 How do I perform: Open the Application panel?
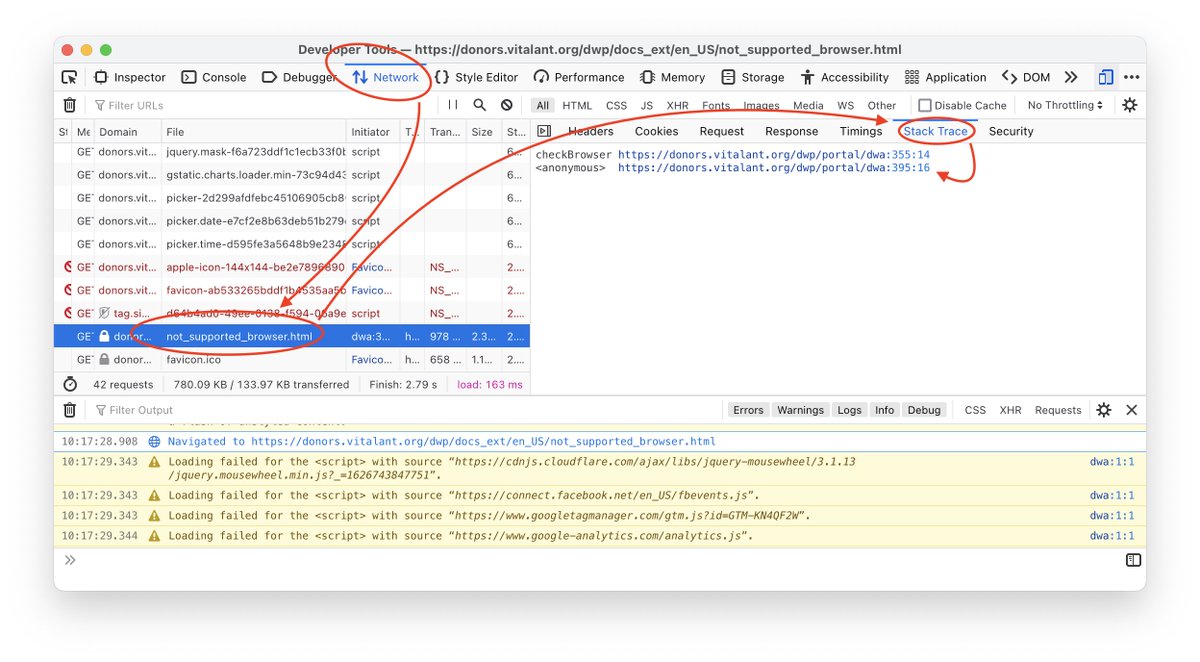click(x=946, y=77)
